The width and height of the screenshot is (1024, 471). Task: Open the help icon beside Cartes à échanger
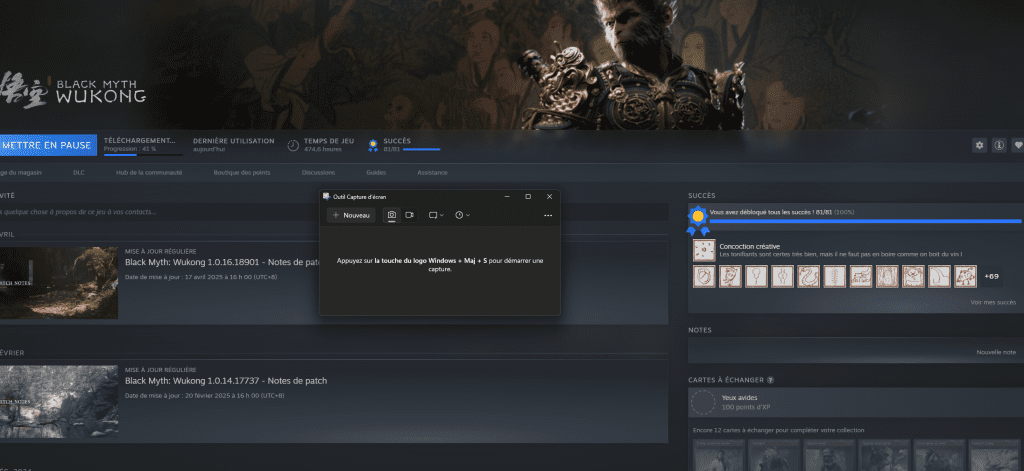pos(770,380)
